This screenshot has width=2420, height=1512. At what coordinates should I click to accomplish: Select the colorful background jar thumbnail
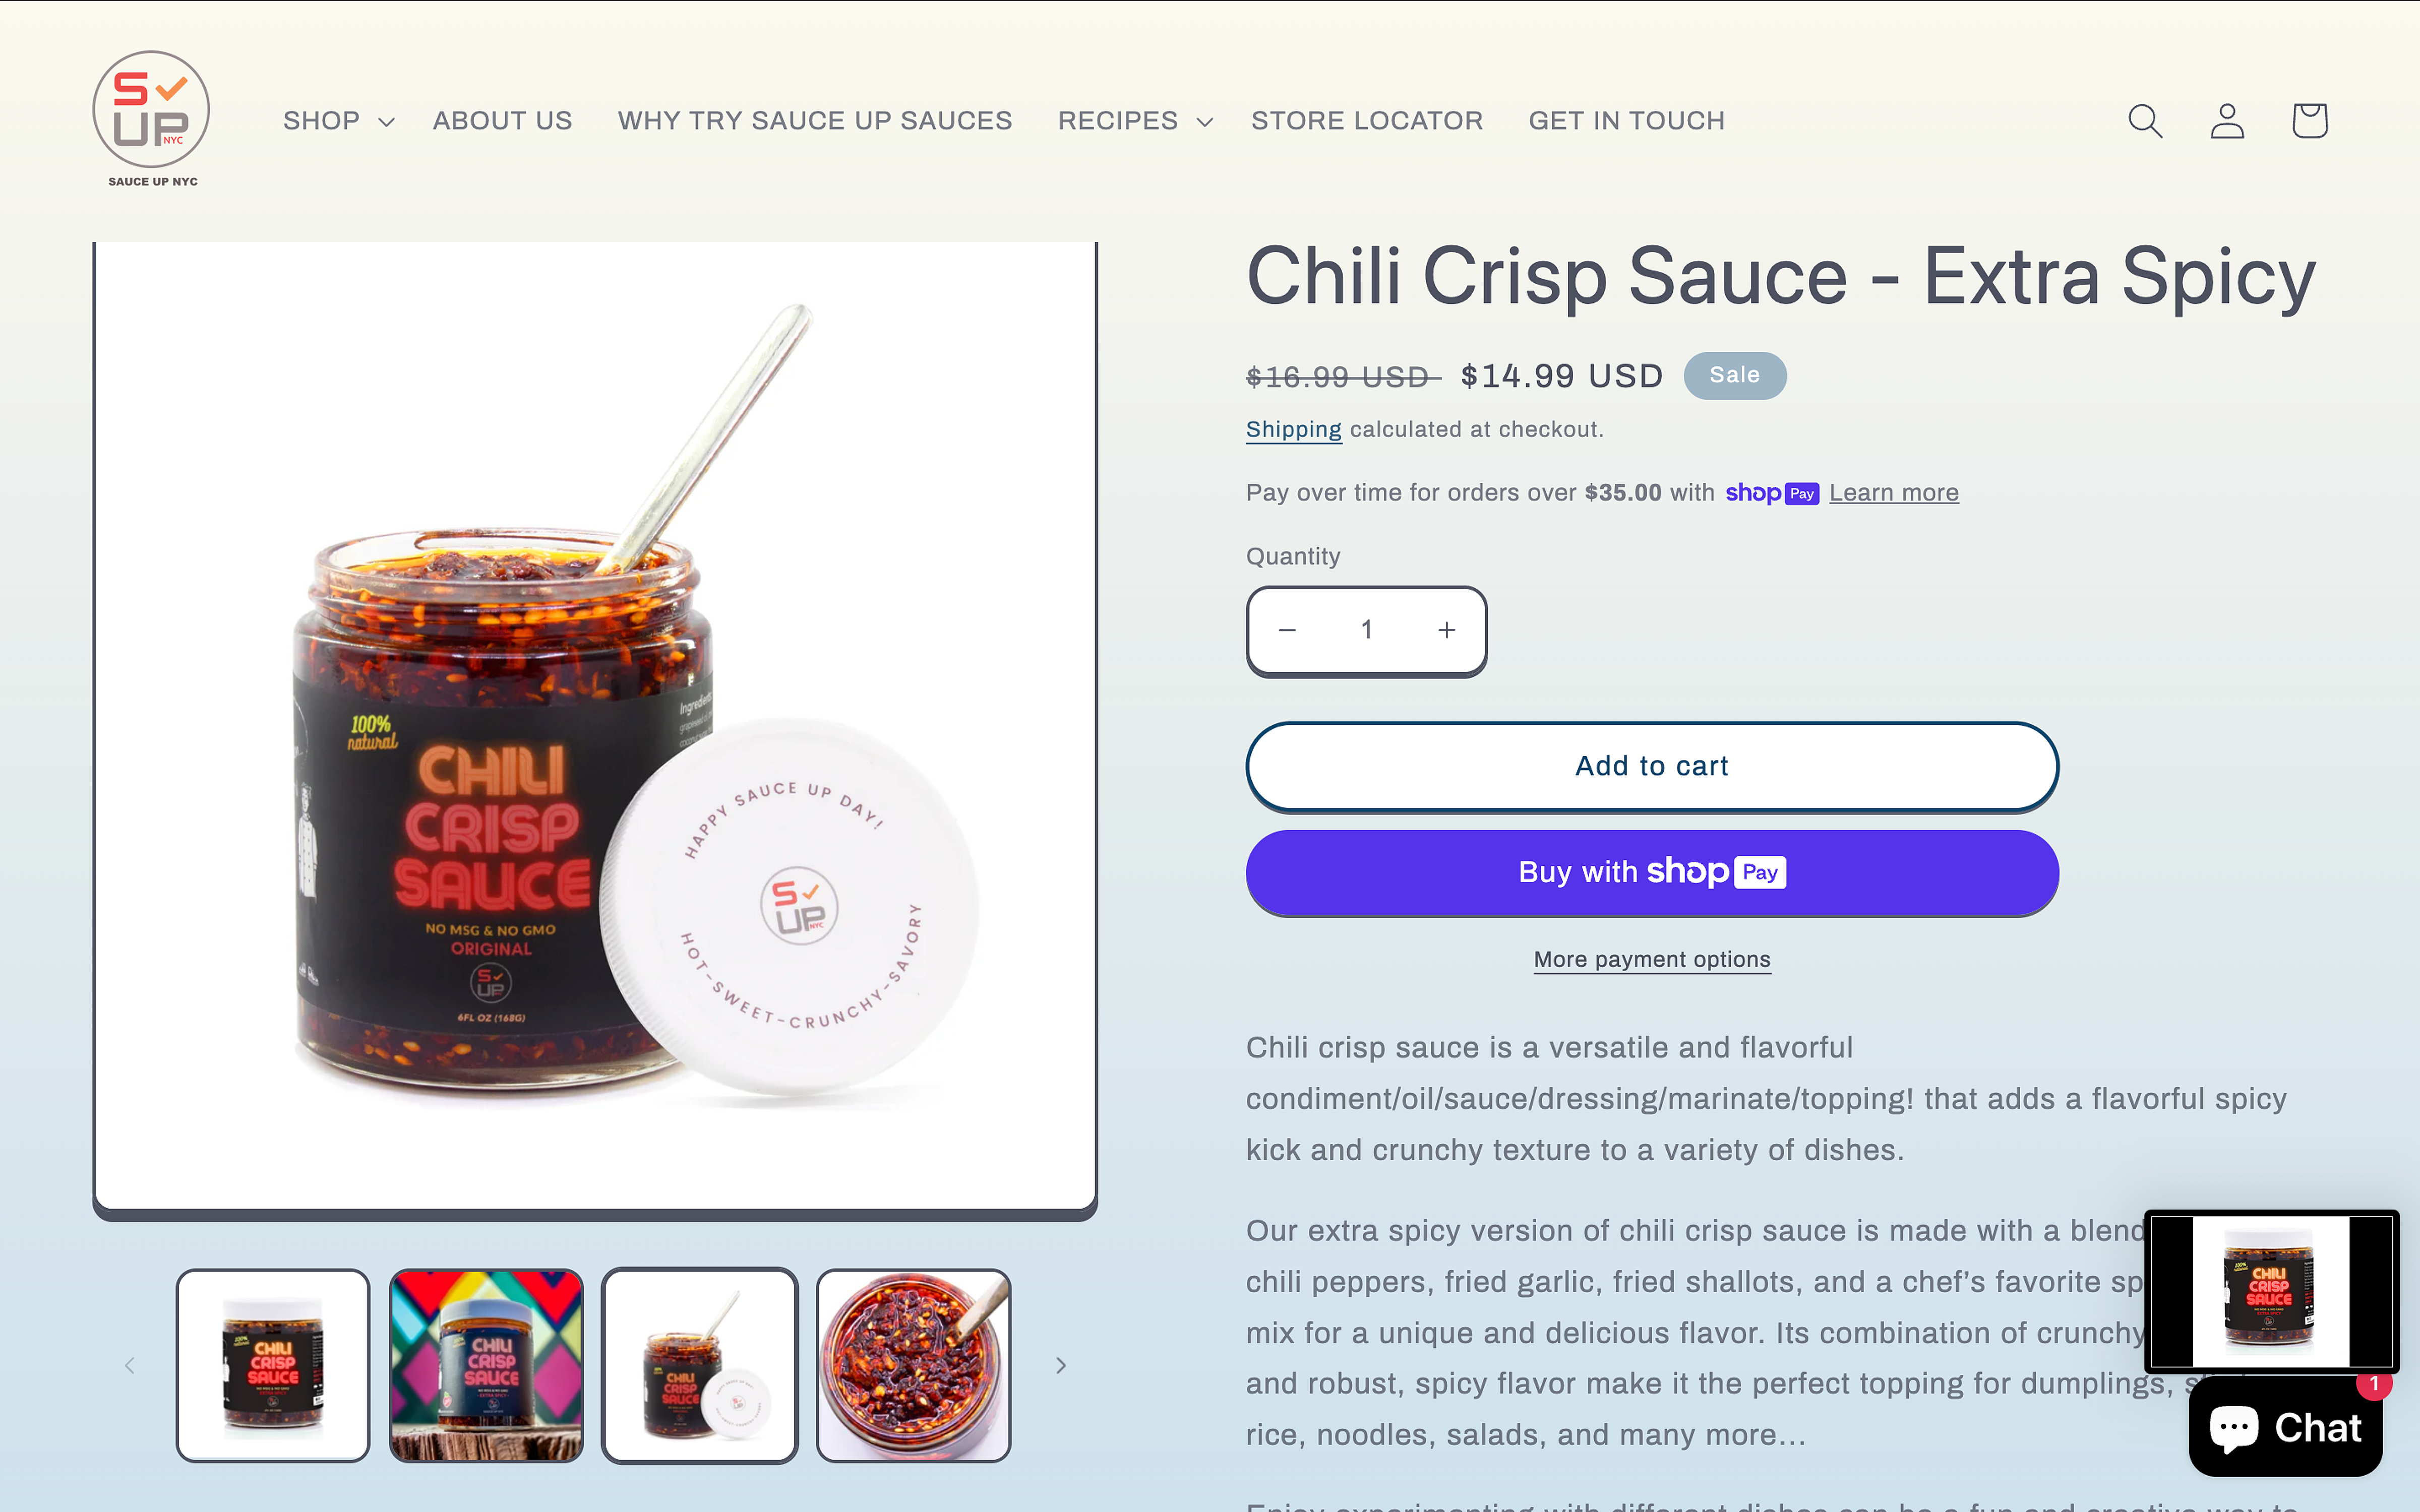[486, 1365]
